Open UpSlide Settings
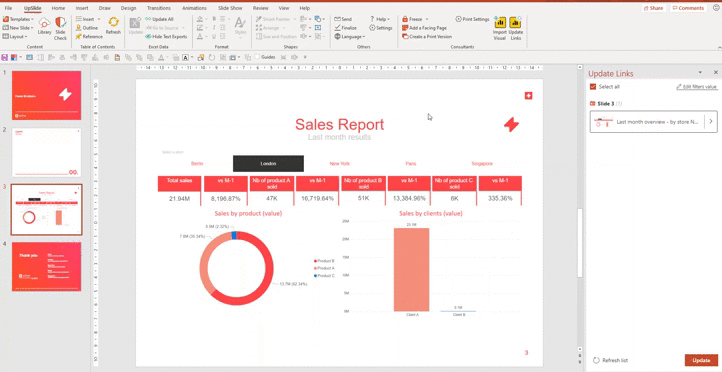This screenshot has height=372, width=722. pos(381,28)
